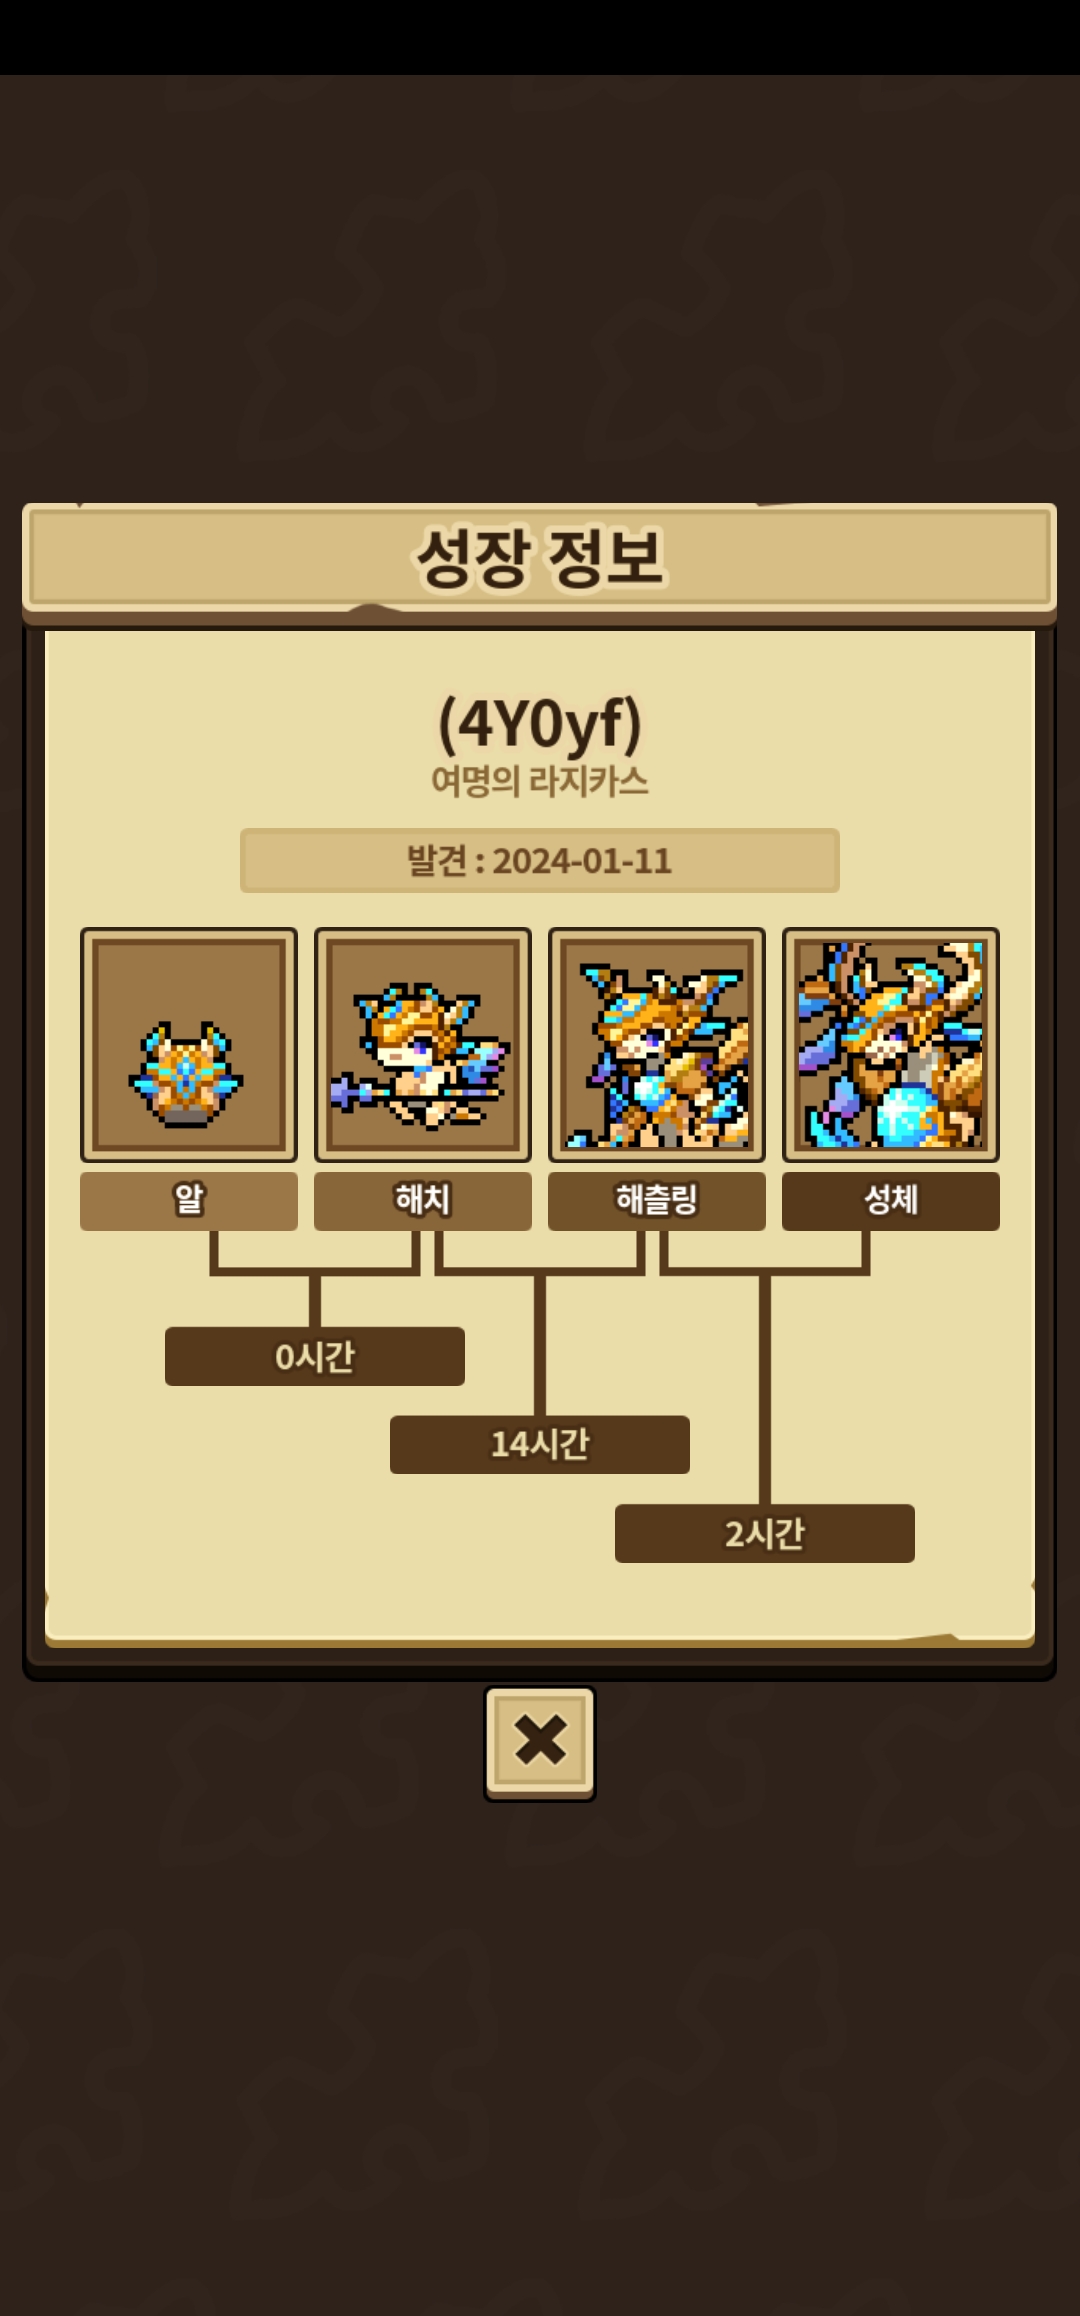1080x2316 pixels.
Task: Tap the 14시간 growth time box
Action: tap(540, 1444)
